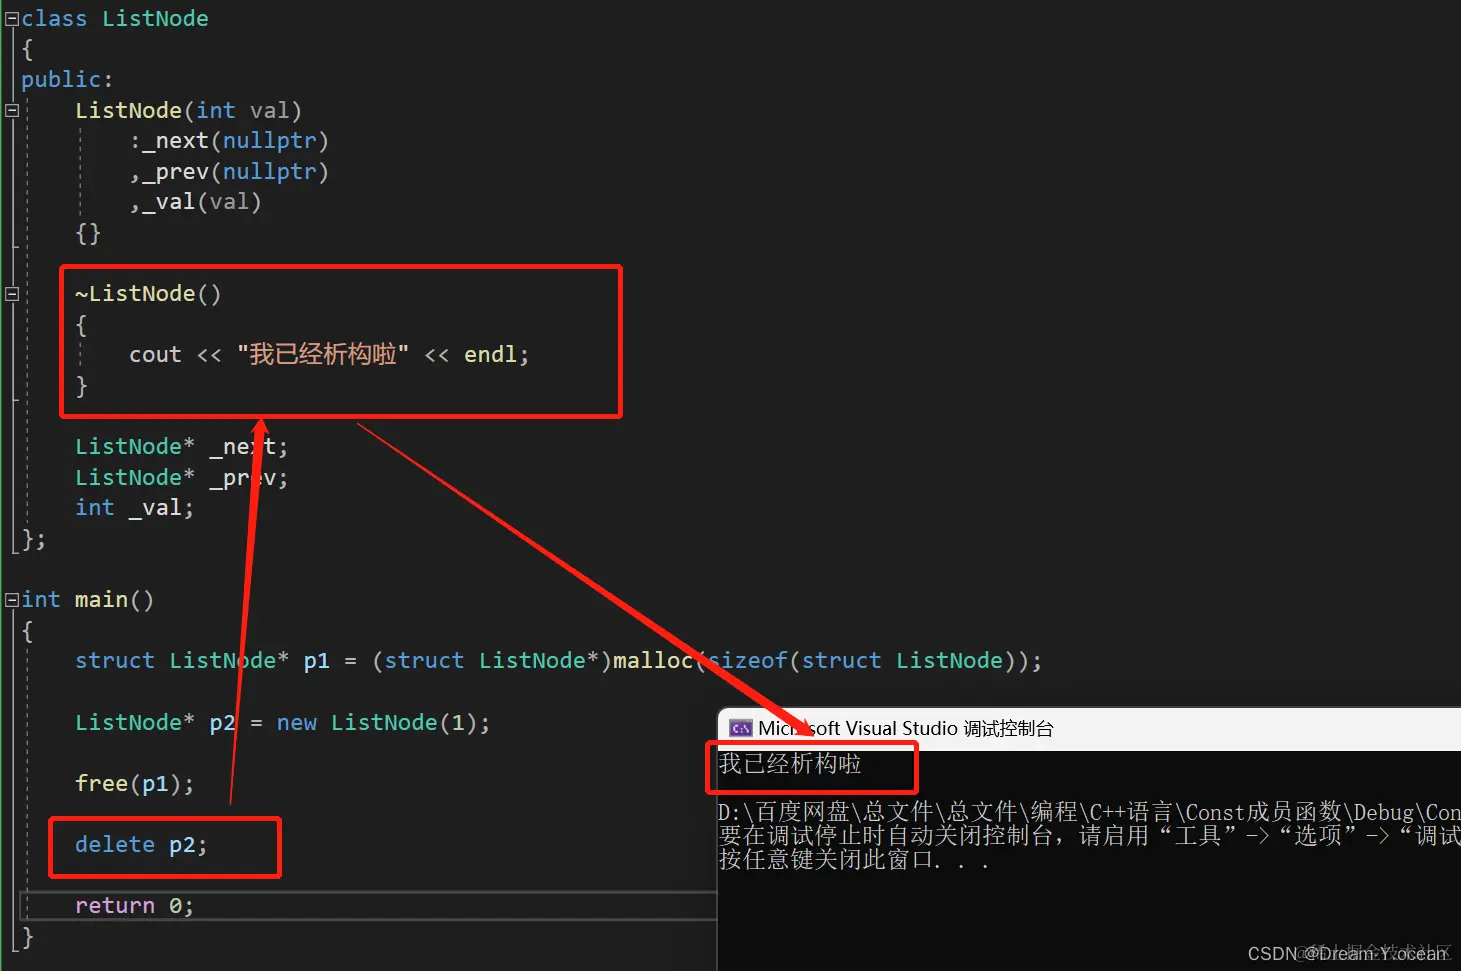Click 'sizeof' in the malloc call
The width and height of the screenshot is (1461, 971).
[748, 661]
